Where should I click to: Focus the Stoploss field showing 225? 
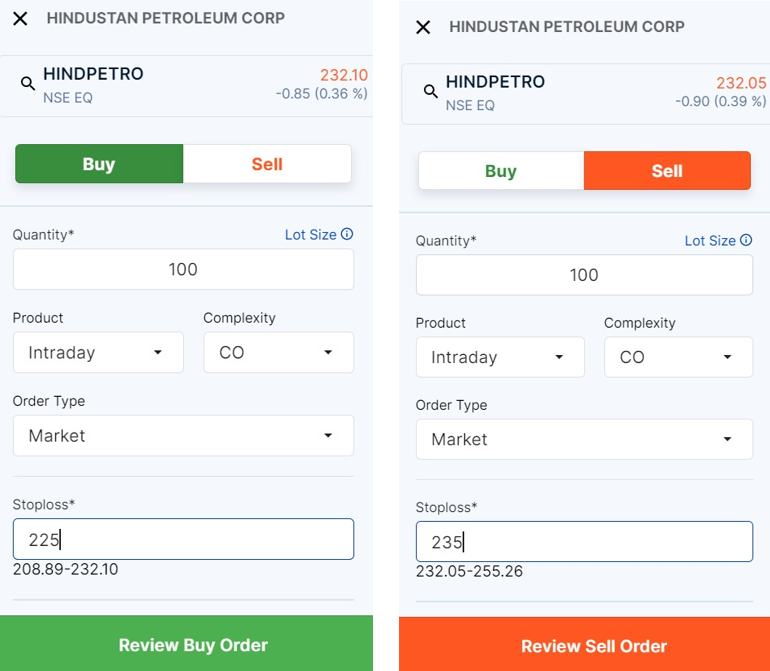[x=183, y=539]
